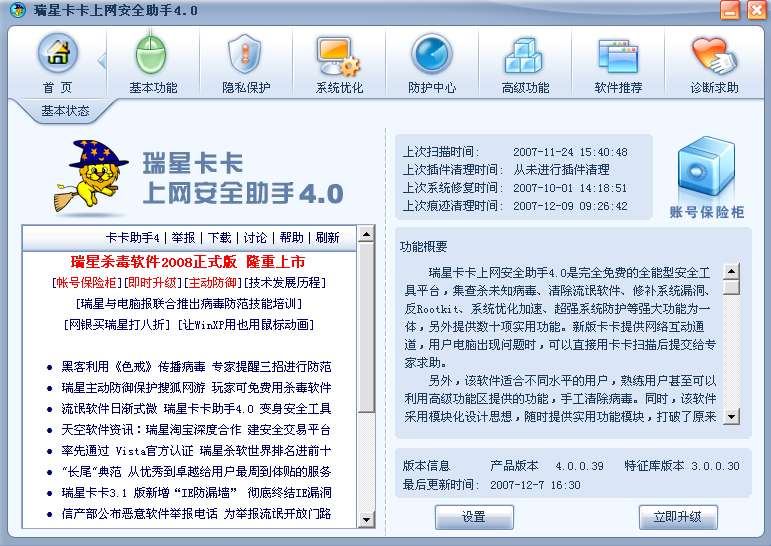Click the 功能概要 heading
Image resolution: width=771 pixels, height=546 pixels.
click(x=423, y=246)
